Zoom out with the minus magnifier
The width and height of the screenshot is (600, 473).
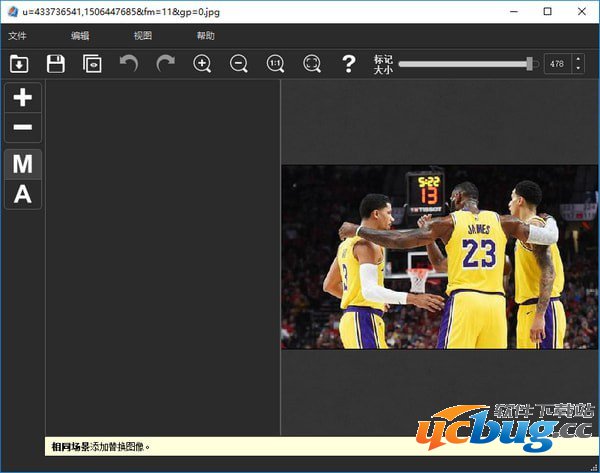point(239,64)
